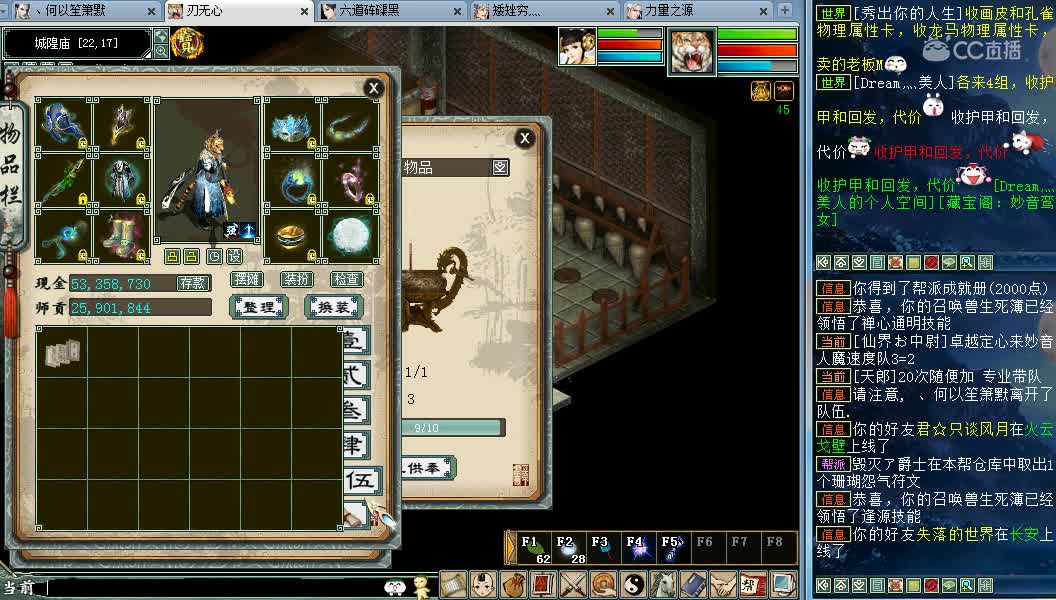Use the F1 green leaf hotkey skill

[535, 549]
